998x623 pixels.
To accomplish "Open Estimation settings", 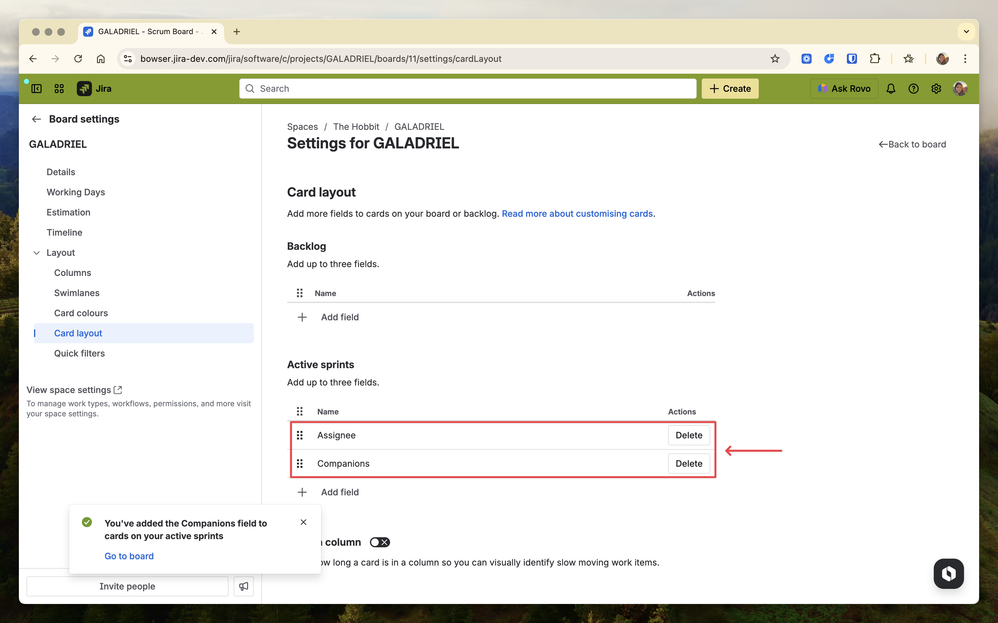I will point(68,213).
